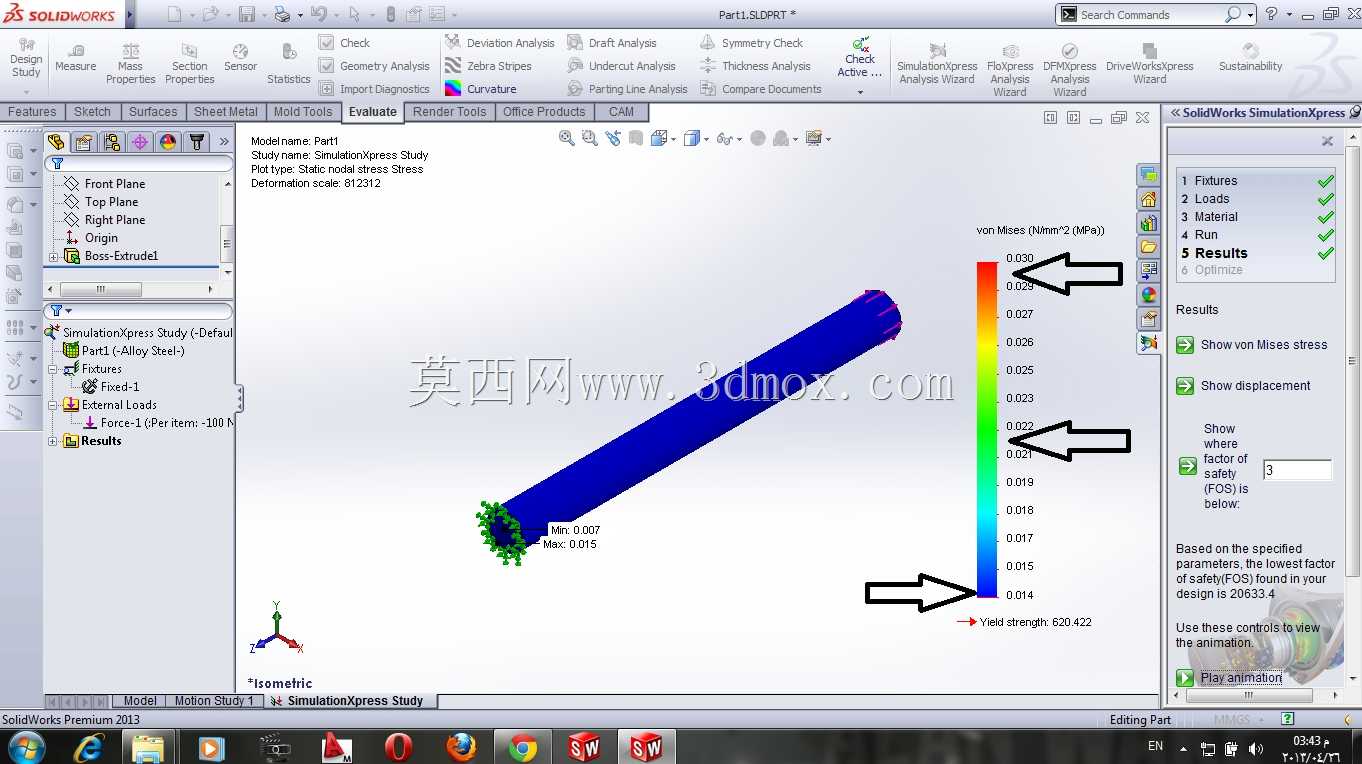1362x764 pixels.
Task: Run Draft Analysis
Action: 611,43
